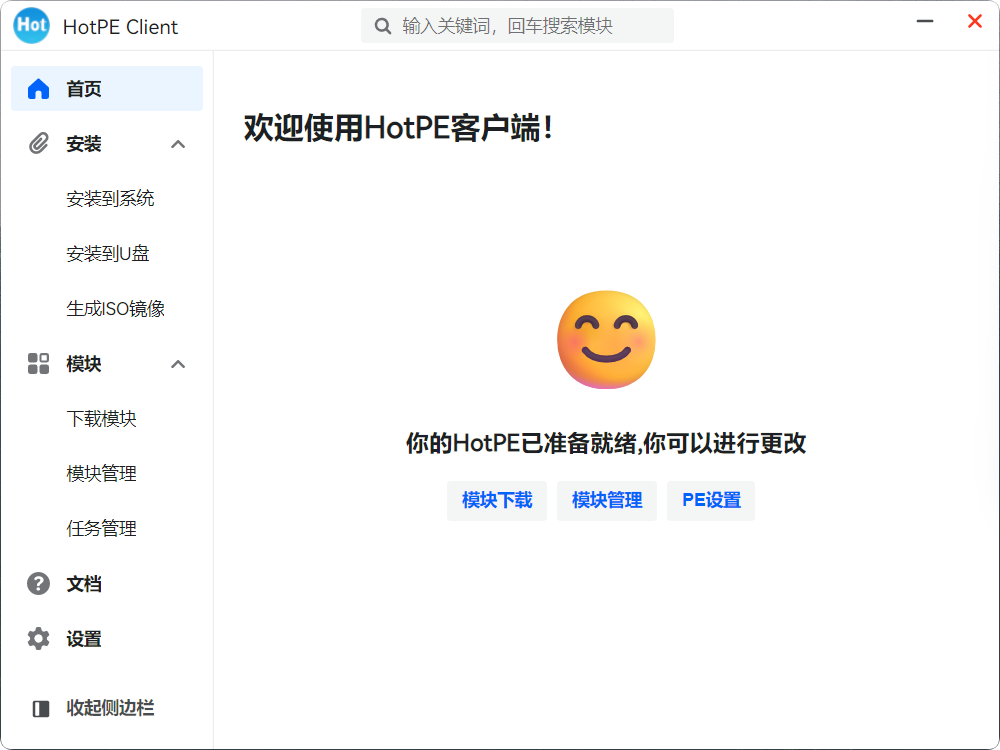1000x750 pixels.
Task: Click the modules grid icon beside 模块
Action: coord(39,364)
